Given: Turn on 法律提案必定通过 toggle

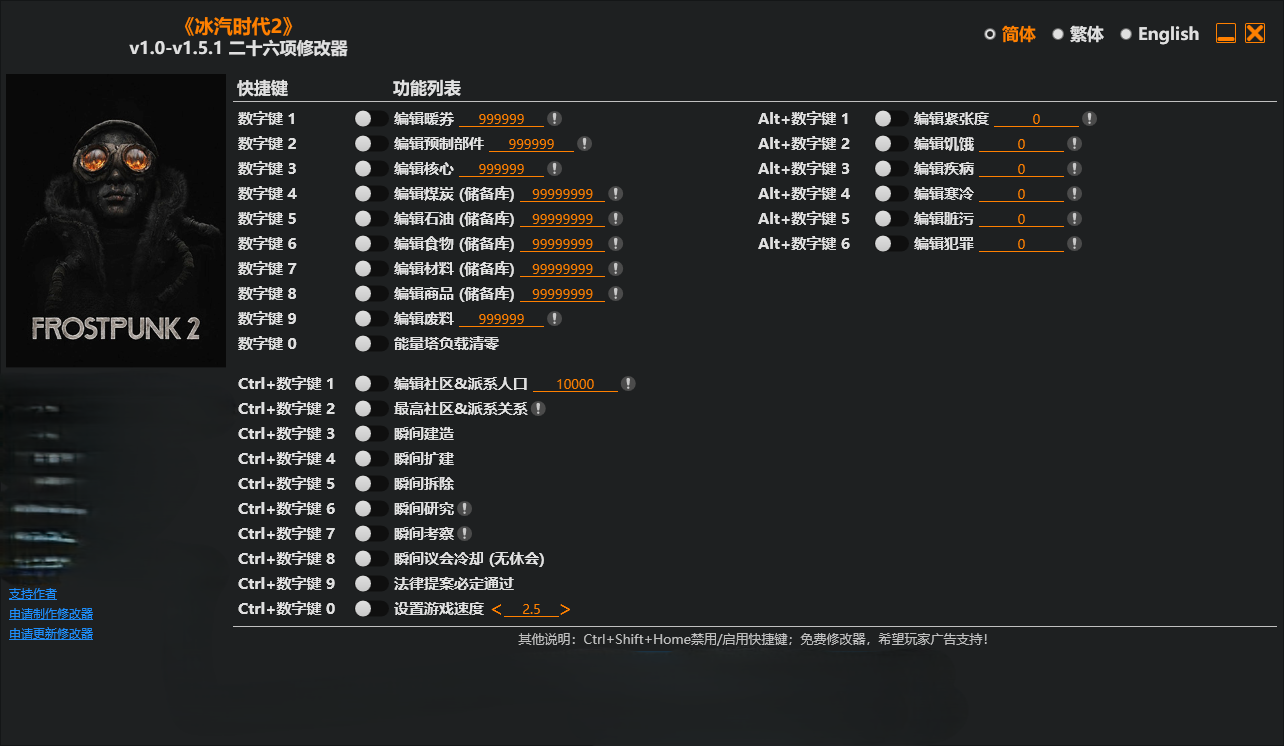Looking at the screenshot, I should [x=371, y=584].
